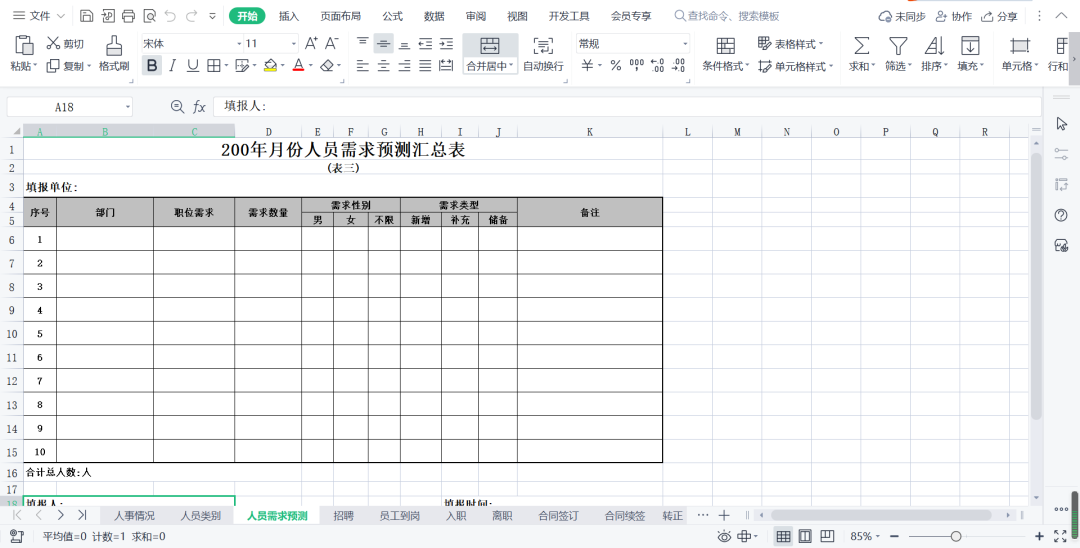Click the Save icon in quick access bar

[x=87, y=16]
